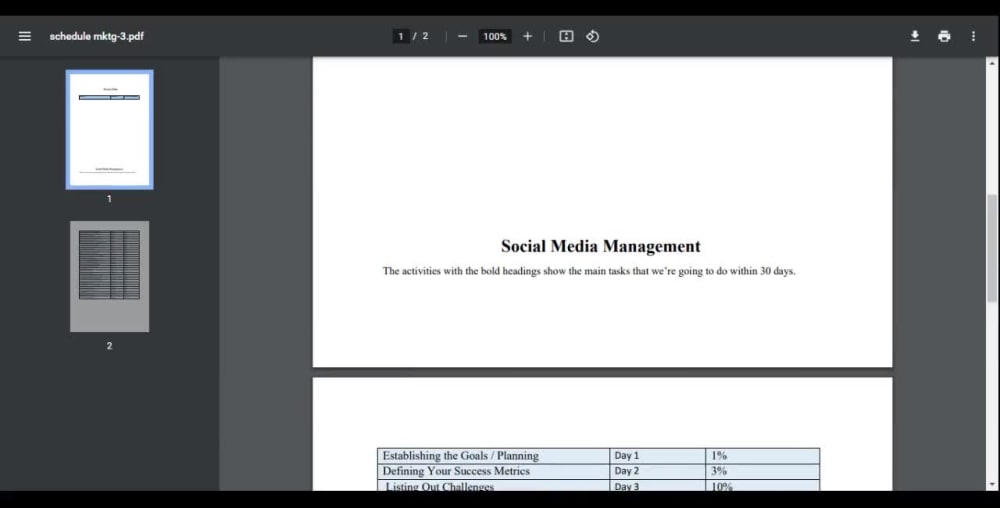This screenshot has width=1000, height=508.
Task: Click the 100% zoom level field
Action: pos(495,36)
